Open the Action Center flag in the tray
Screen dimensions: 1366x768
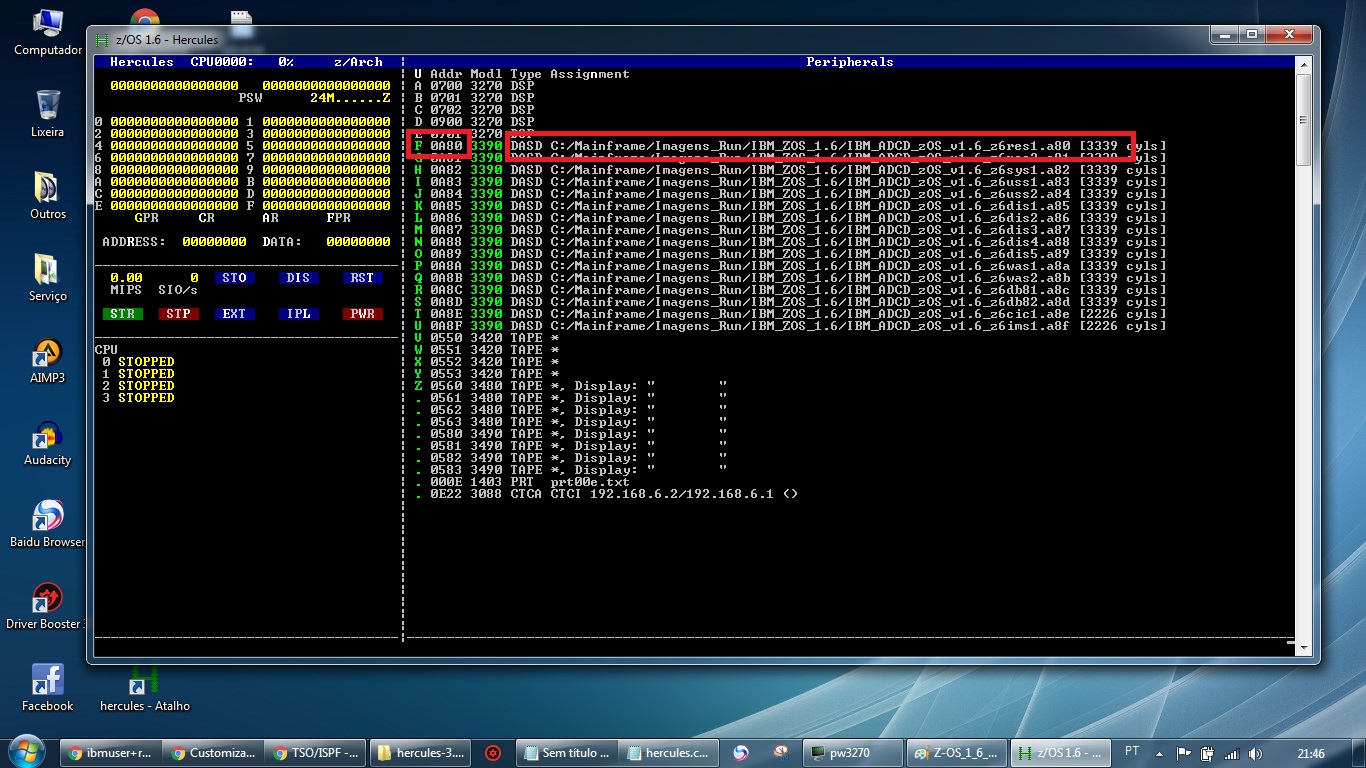coord(1184,753)
